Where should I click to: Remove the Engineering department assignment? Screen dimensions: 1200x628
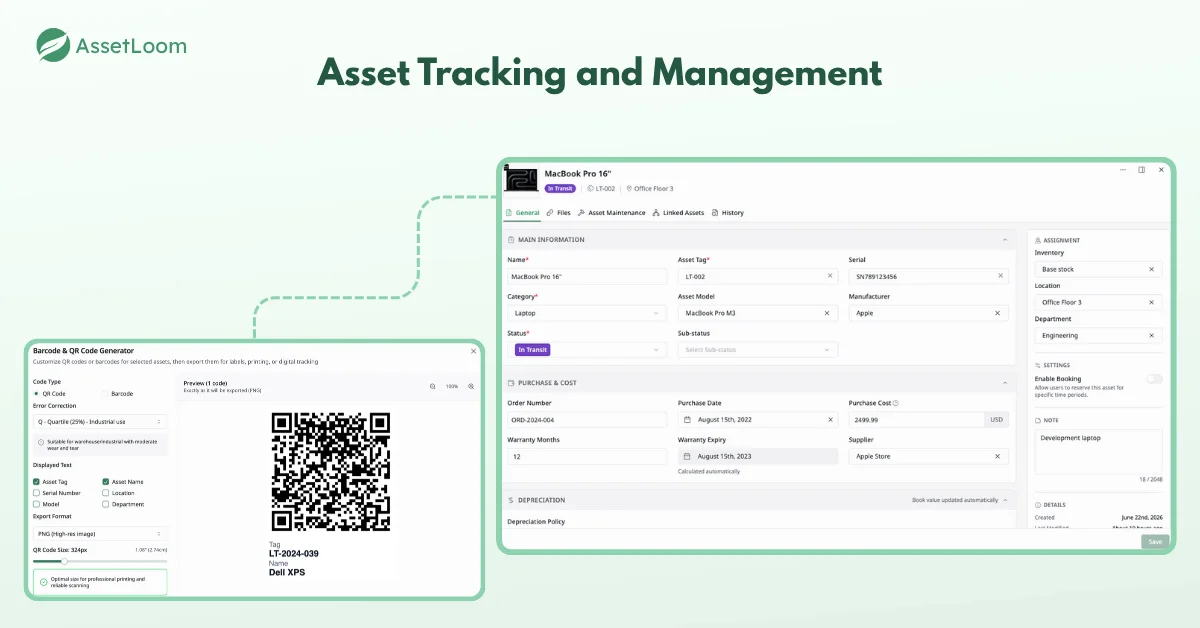coord(1151,336)
